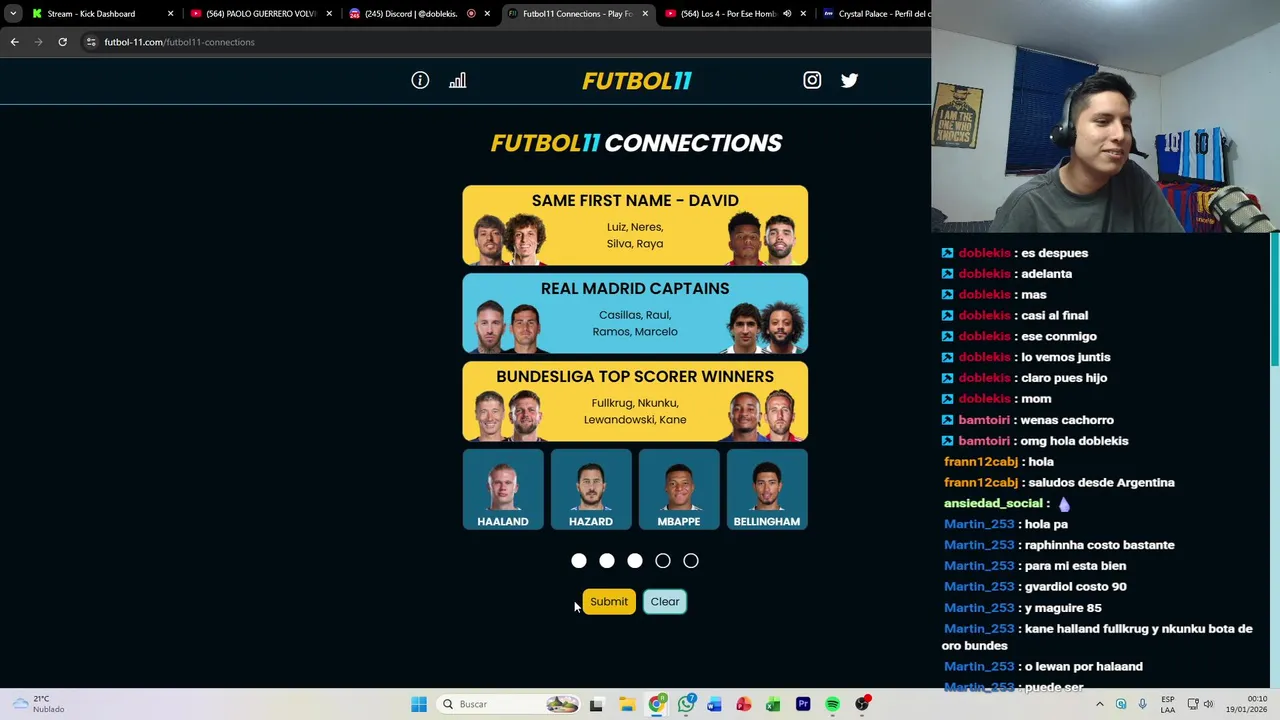The image size is (1280, 720).
Task: Click the FUTBOL11 logo in header
Action: coord(636,81)
